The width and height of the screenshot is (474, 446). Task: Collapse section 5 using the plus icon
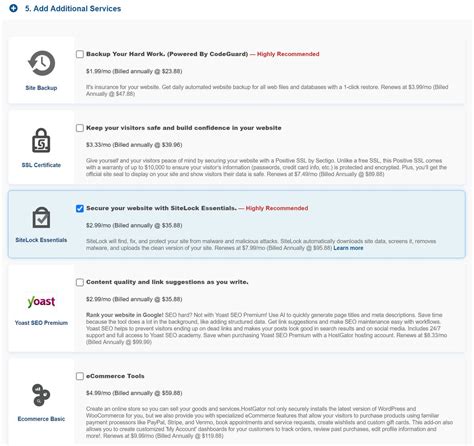[x=13, y=8]
